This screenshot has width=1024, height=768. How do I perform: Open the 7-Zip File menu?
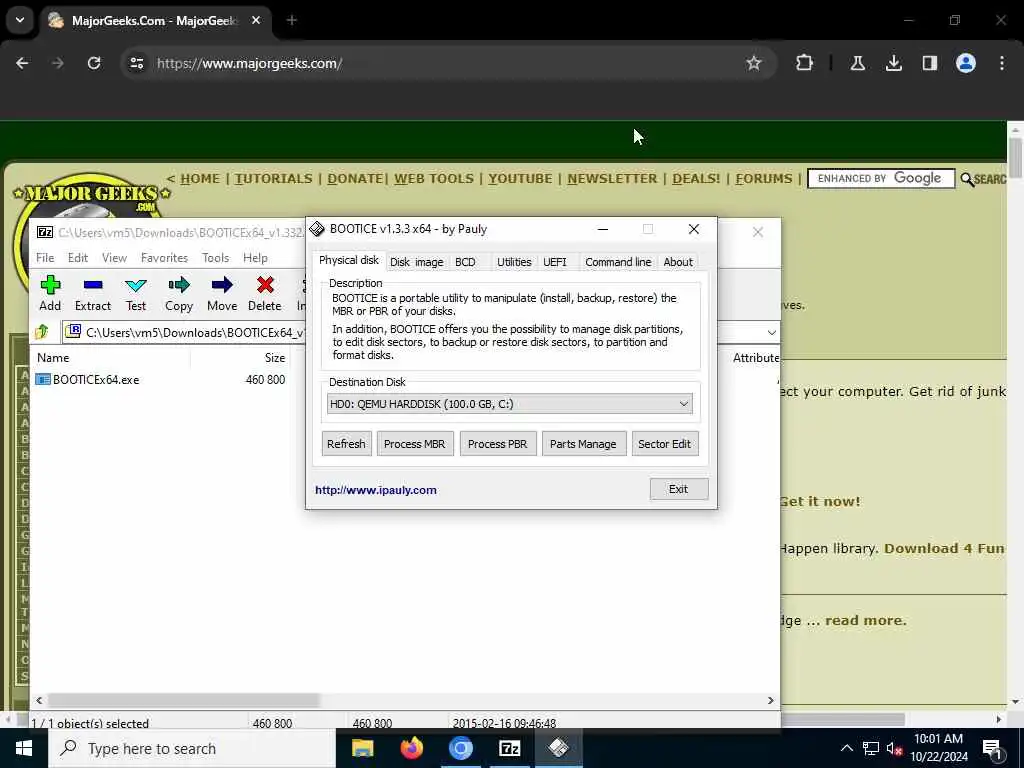click(x=45, y=258)
